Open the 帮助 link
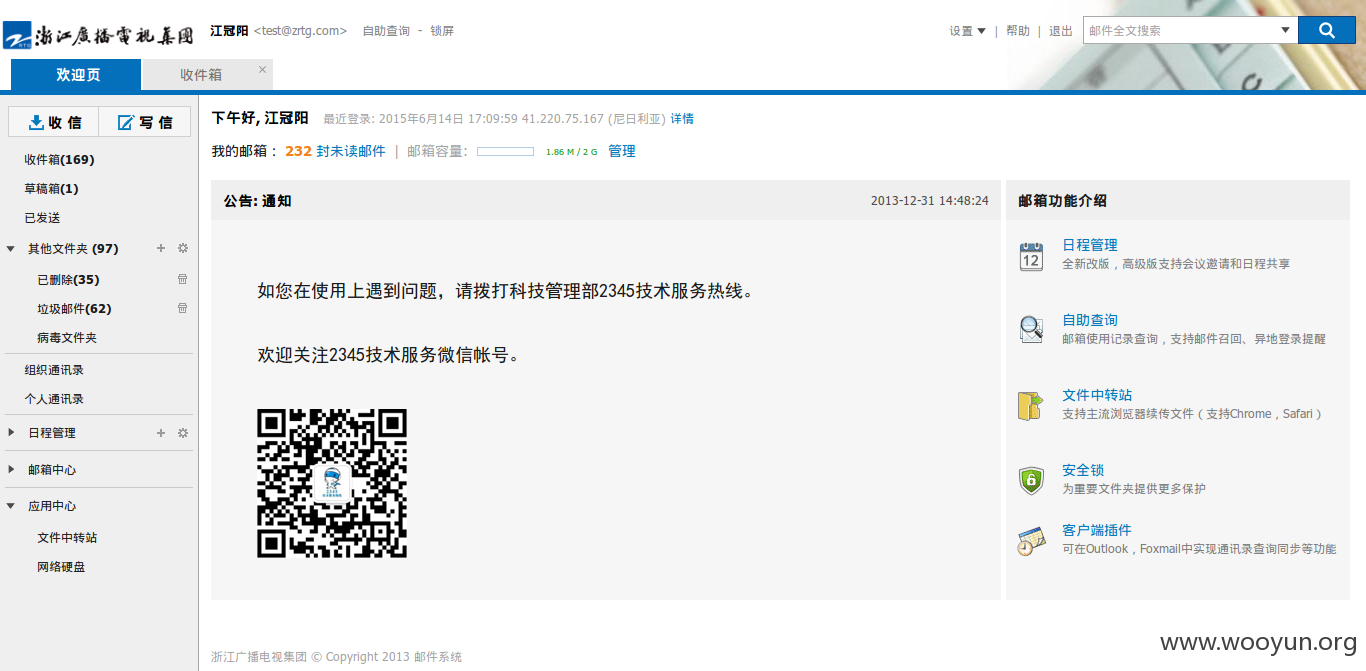Screen dimensions: 1366x671 click(x=1018, y=31)
